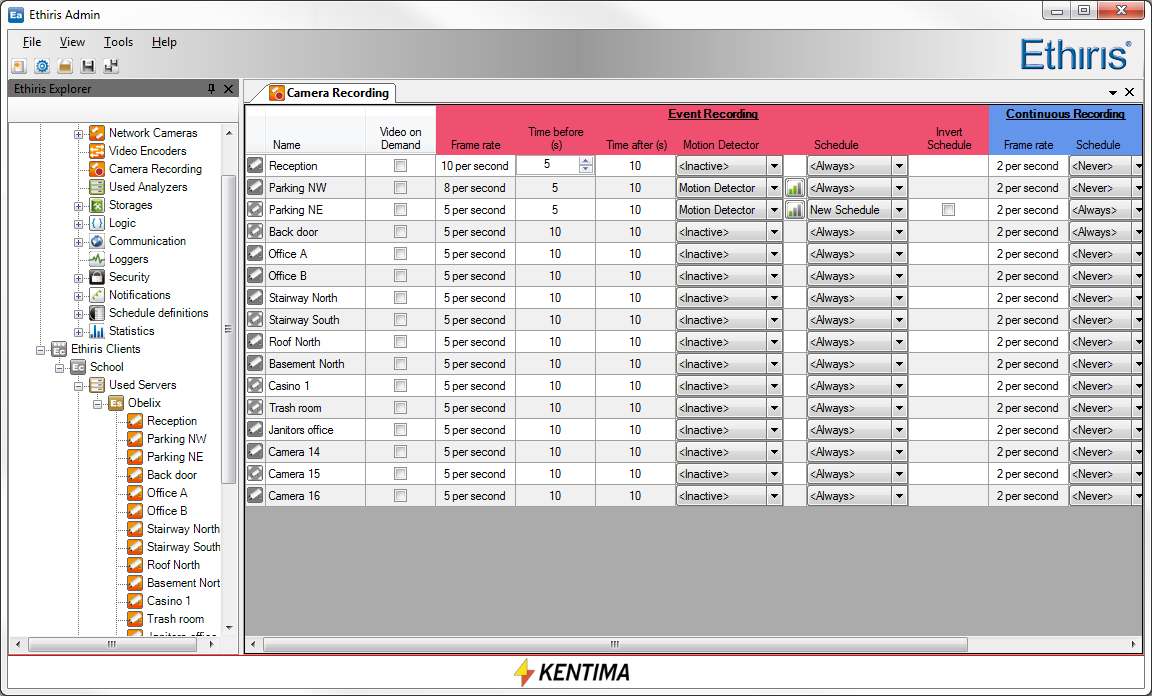
Task: Click the Network Cameras tree icon
Action: click(97, 133)
